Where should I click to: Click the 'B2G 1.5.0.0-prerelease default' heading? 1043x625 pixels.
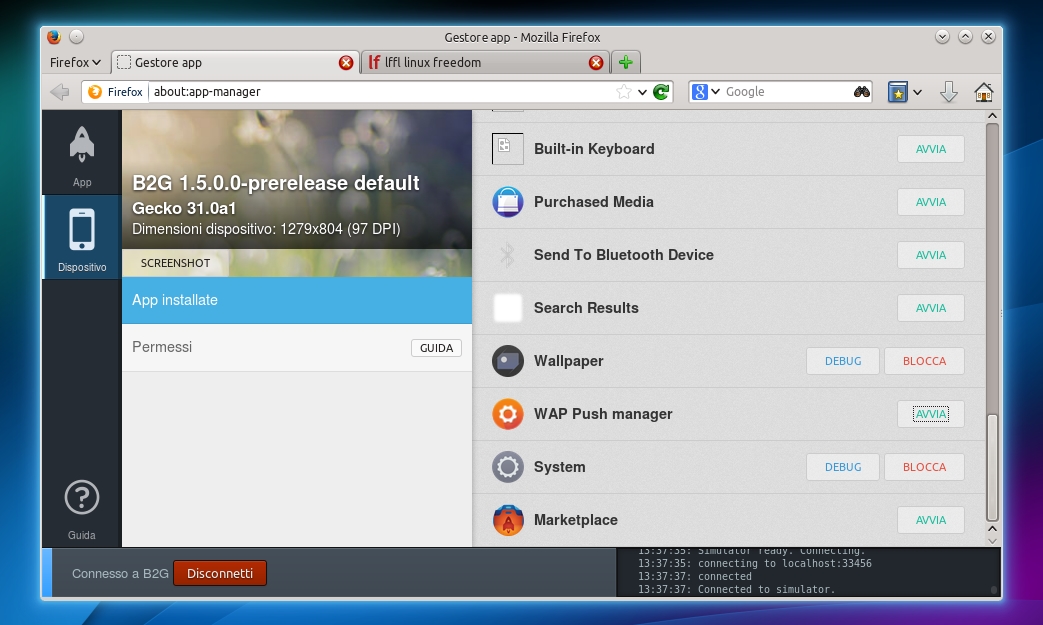point(275,183)
